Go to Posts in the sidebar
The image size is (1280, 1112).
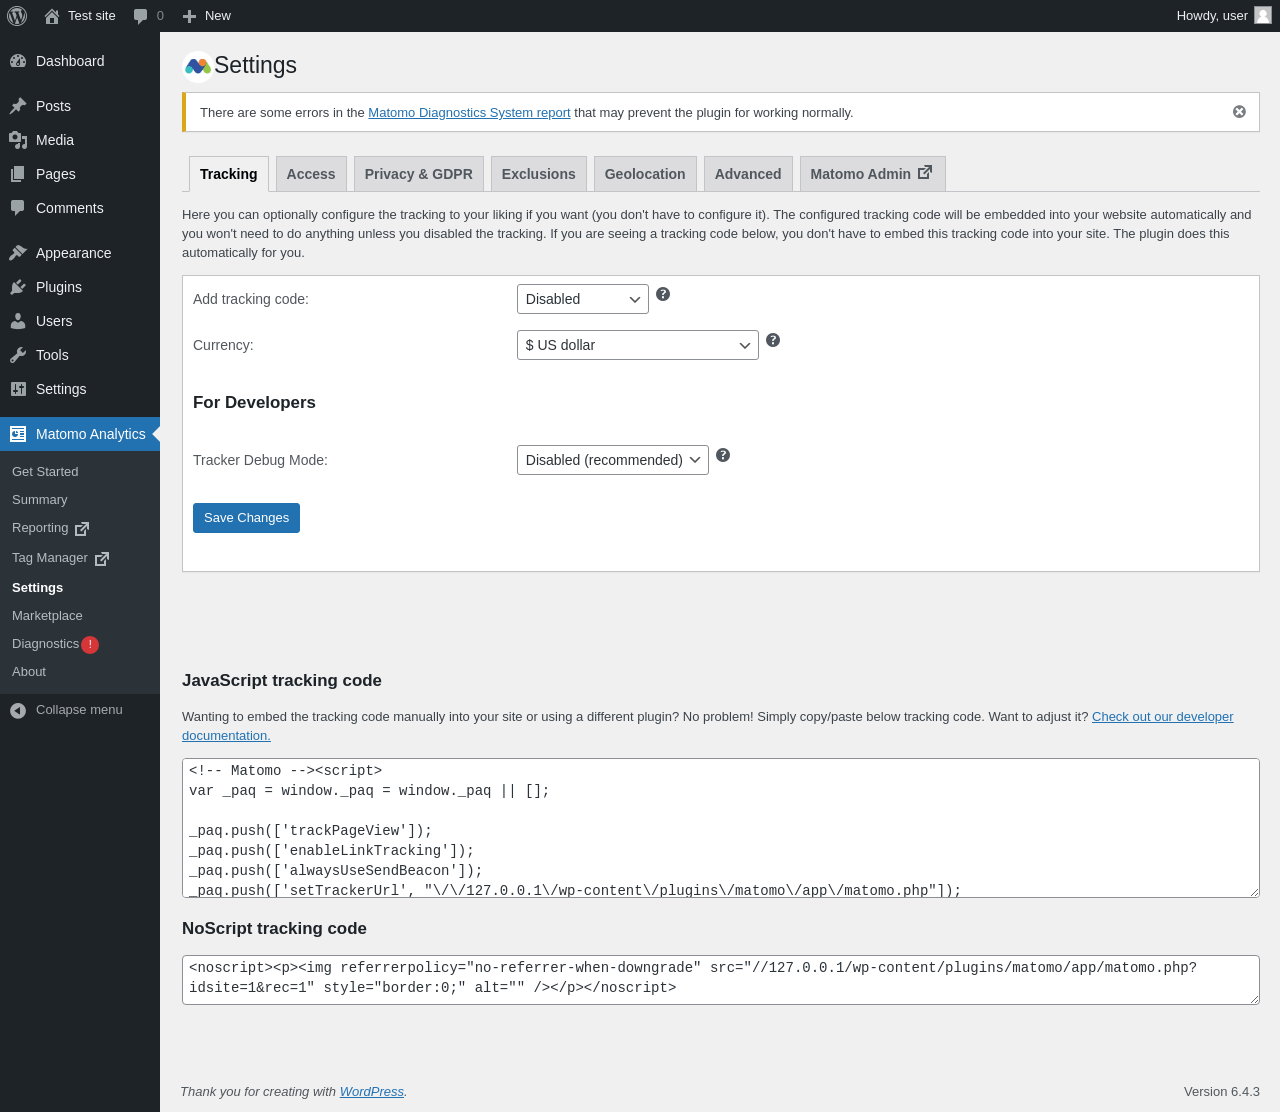[x=80, y=106]
